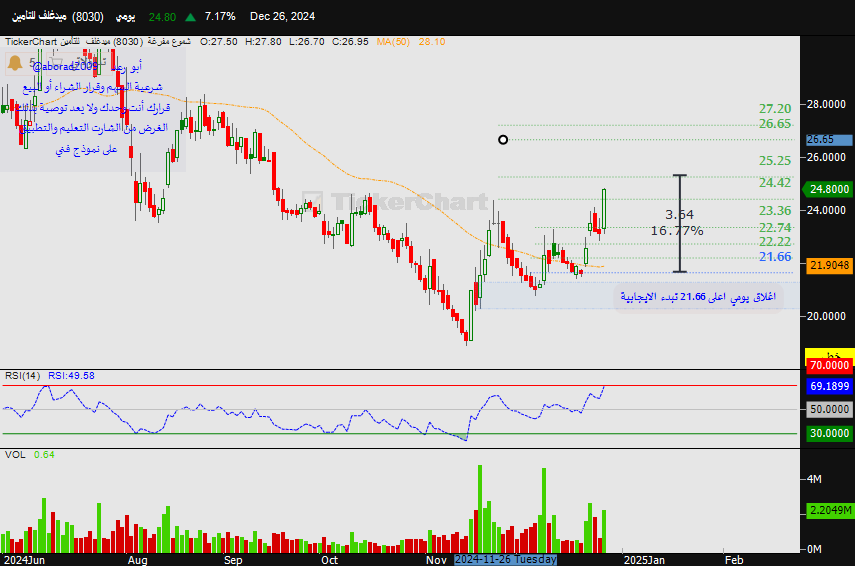Click the blue 26.65 price axis tag
This screenshot has width=855, height=566.
[x=829, y=140]
